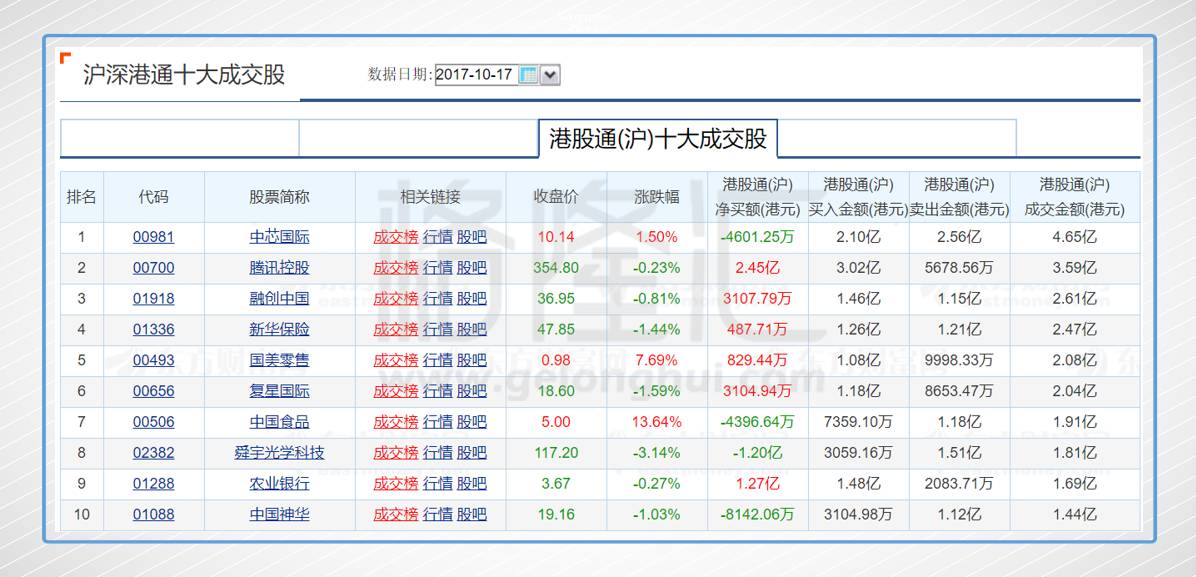The height and width of the screenshot is (577, 1196).
Task: Click the 港股通(沪) 成交金额 column header
Action: 1075,197
